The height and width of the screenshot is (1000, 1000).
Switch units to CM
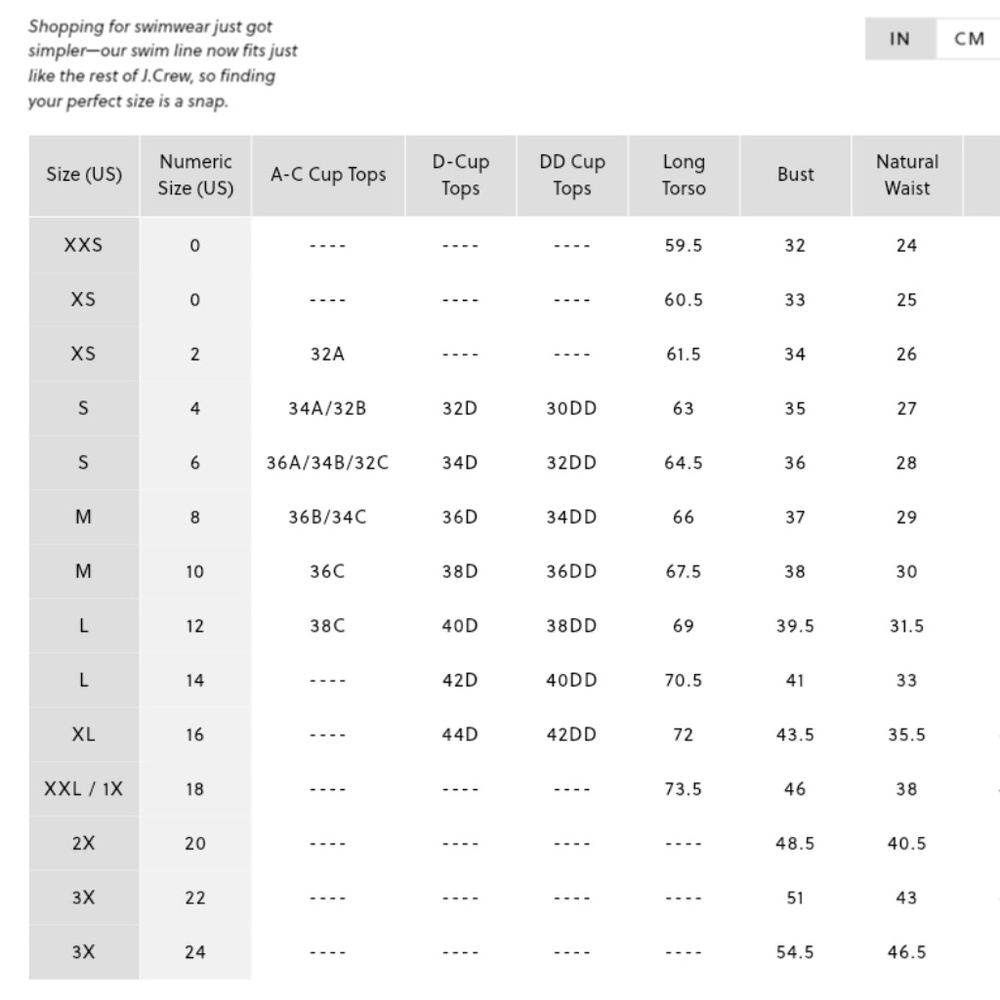968,39
